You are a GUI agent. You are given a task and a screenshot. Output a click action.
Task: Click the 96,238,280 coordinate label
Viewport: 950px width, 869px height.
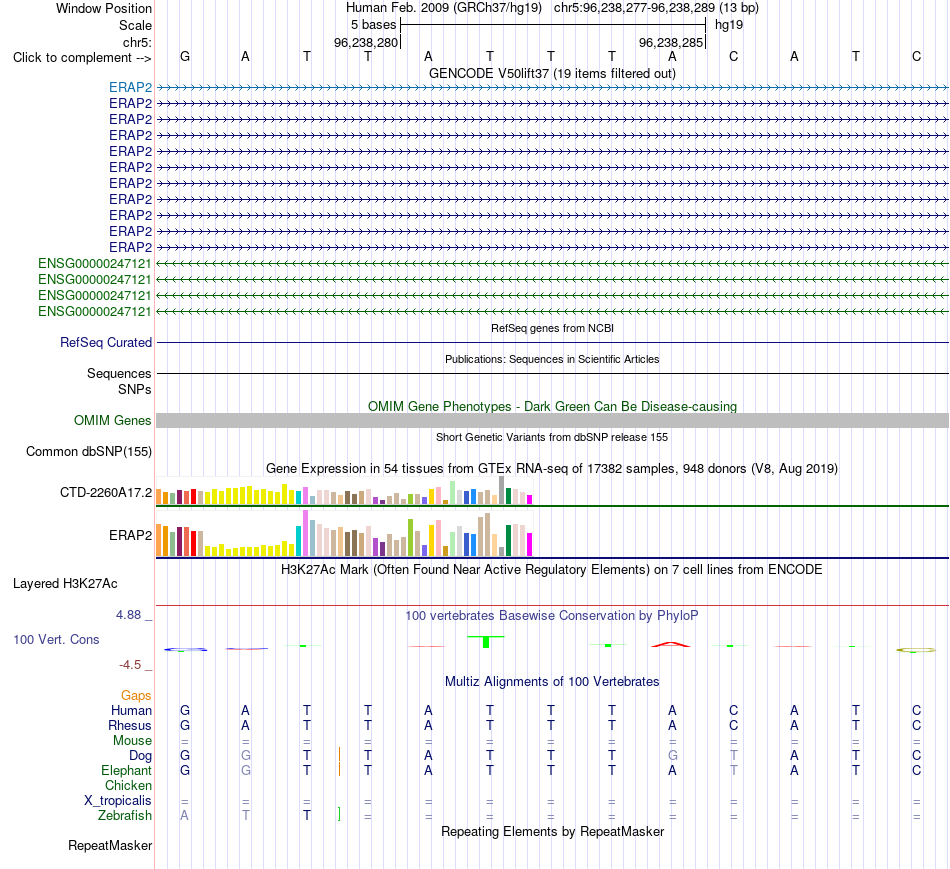click(x=366, y=42)
